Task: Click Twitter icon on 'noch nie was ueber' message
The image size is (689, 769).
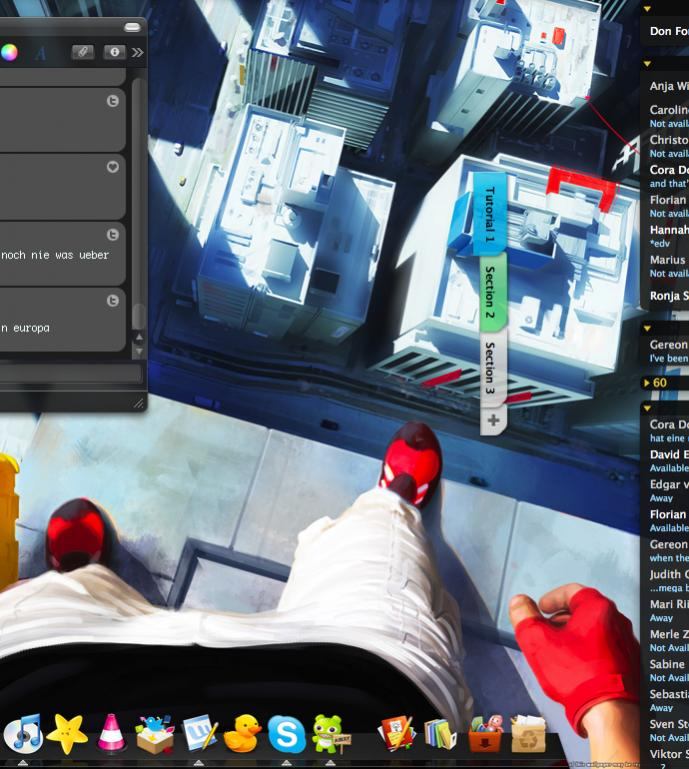Action: [x=113, y=235]
